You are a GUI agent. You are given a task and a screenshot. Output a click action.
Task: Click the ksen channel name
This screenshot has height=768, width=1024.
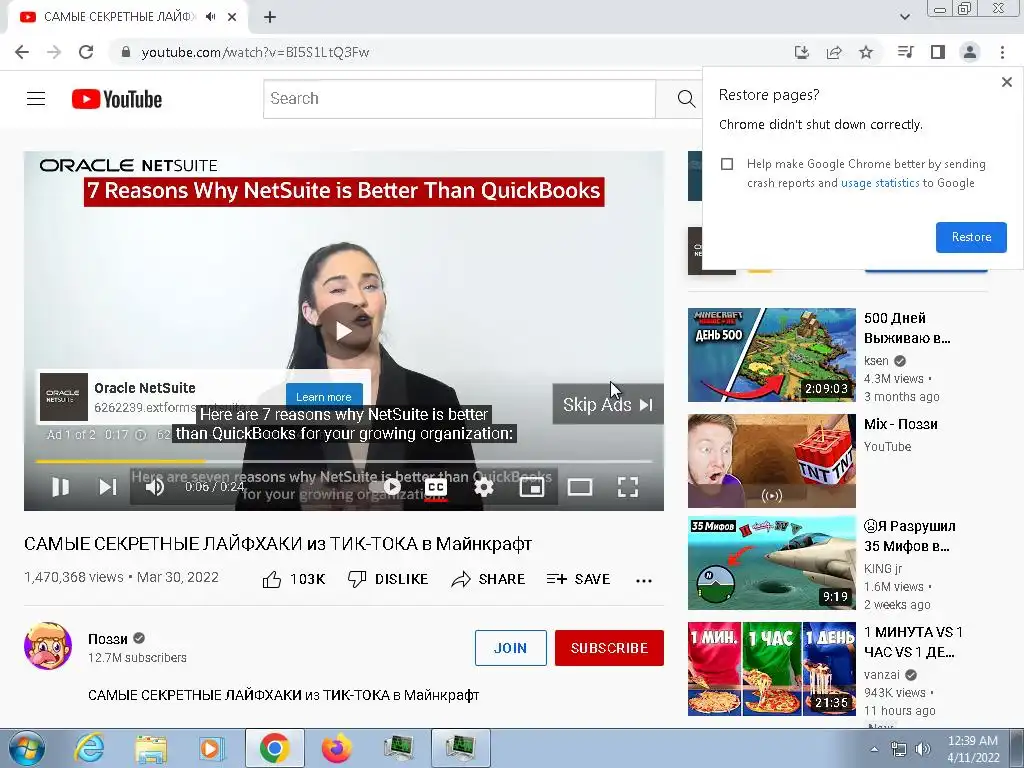[876, 360]
